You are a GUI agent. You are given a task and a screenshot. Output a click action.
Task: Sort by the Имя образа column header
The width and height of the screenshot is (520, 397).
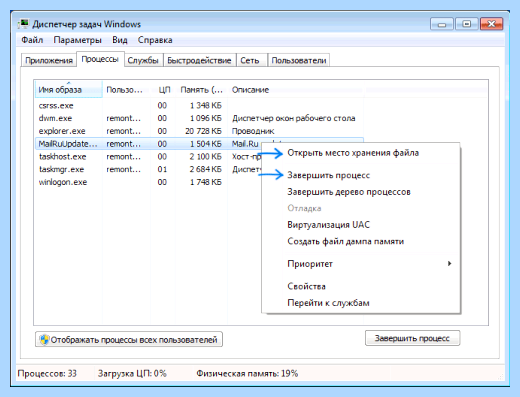pyautogui.click(x=69, y=90)
